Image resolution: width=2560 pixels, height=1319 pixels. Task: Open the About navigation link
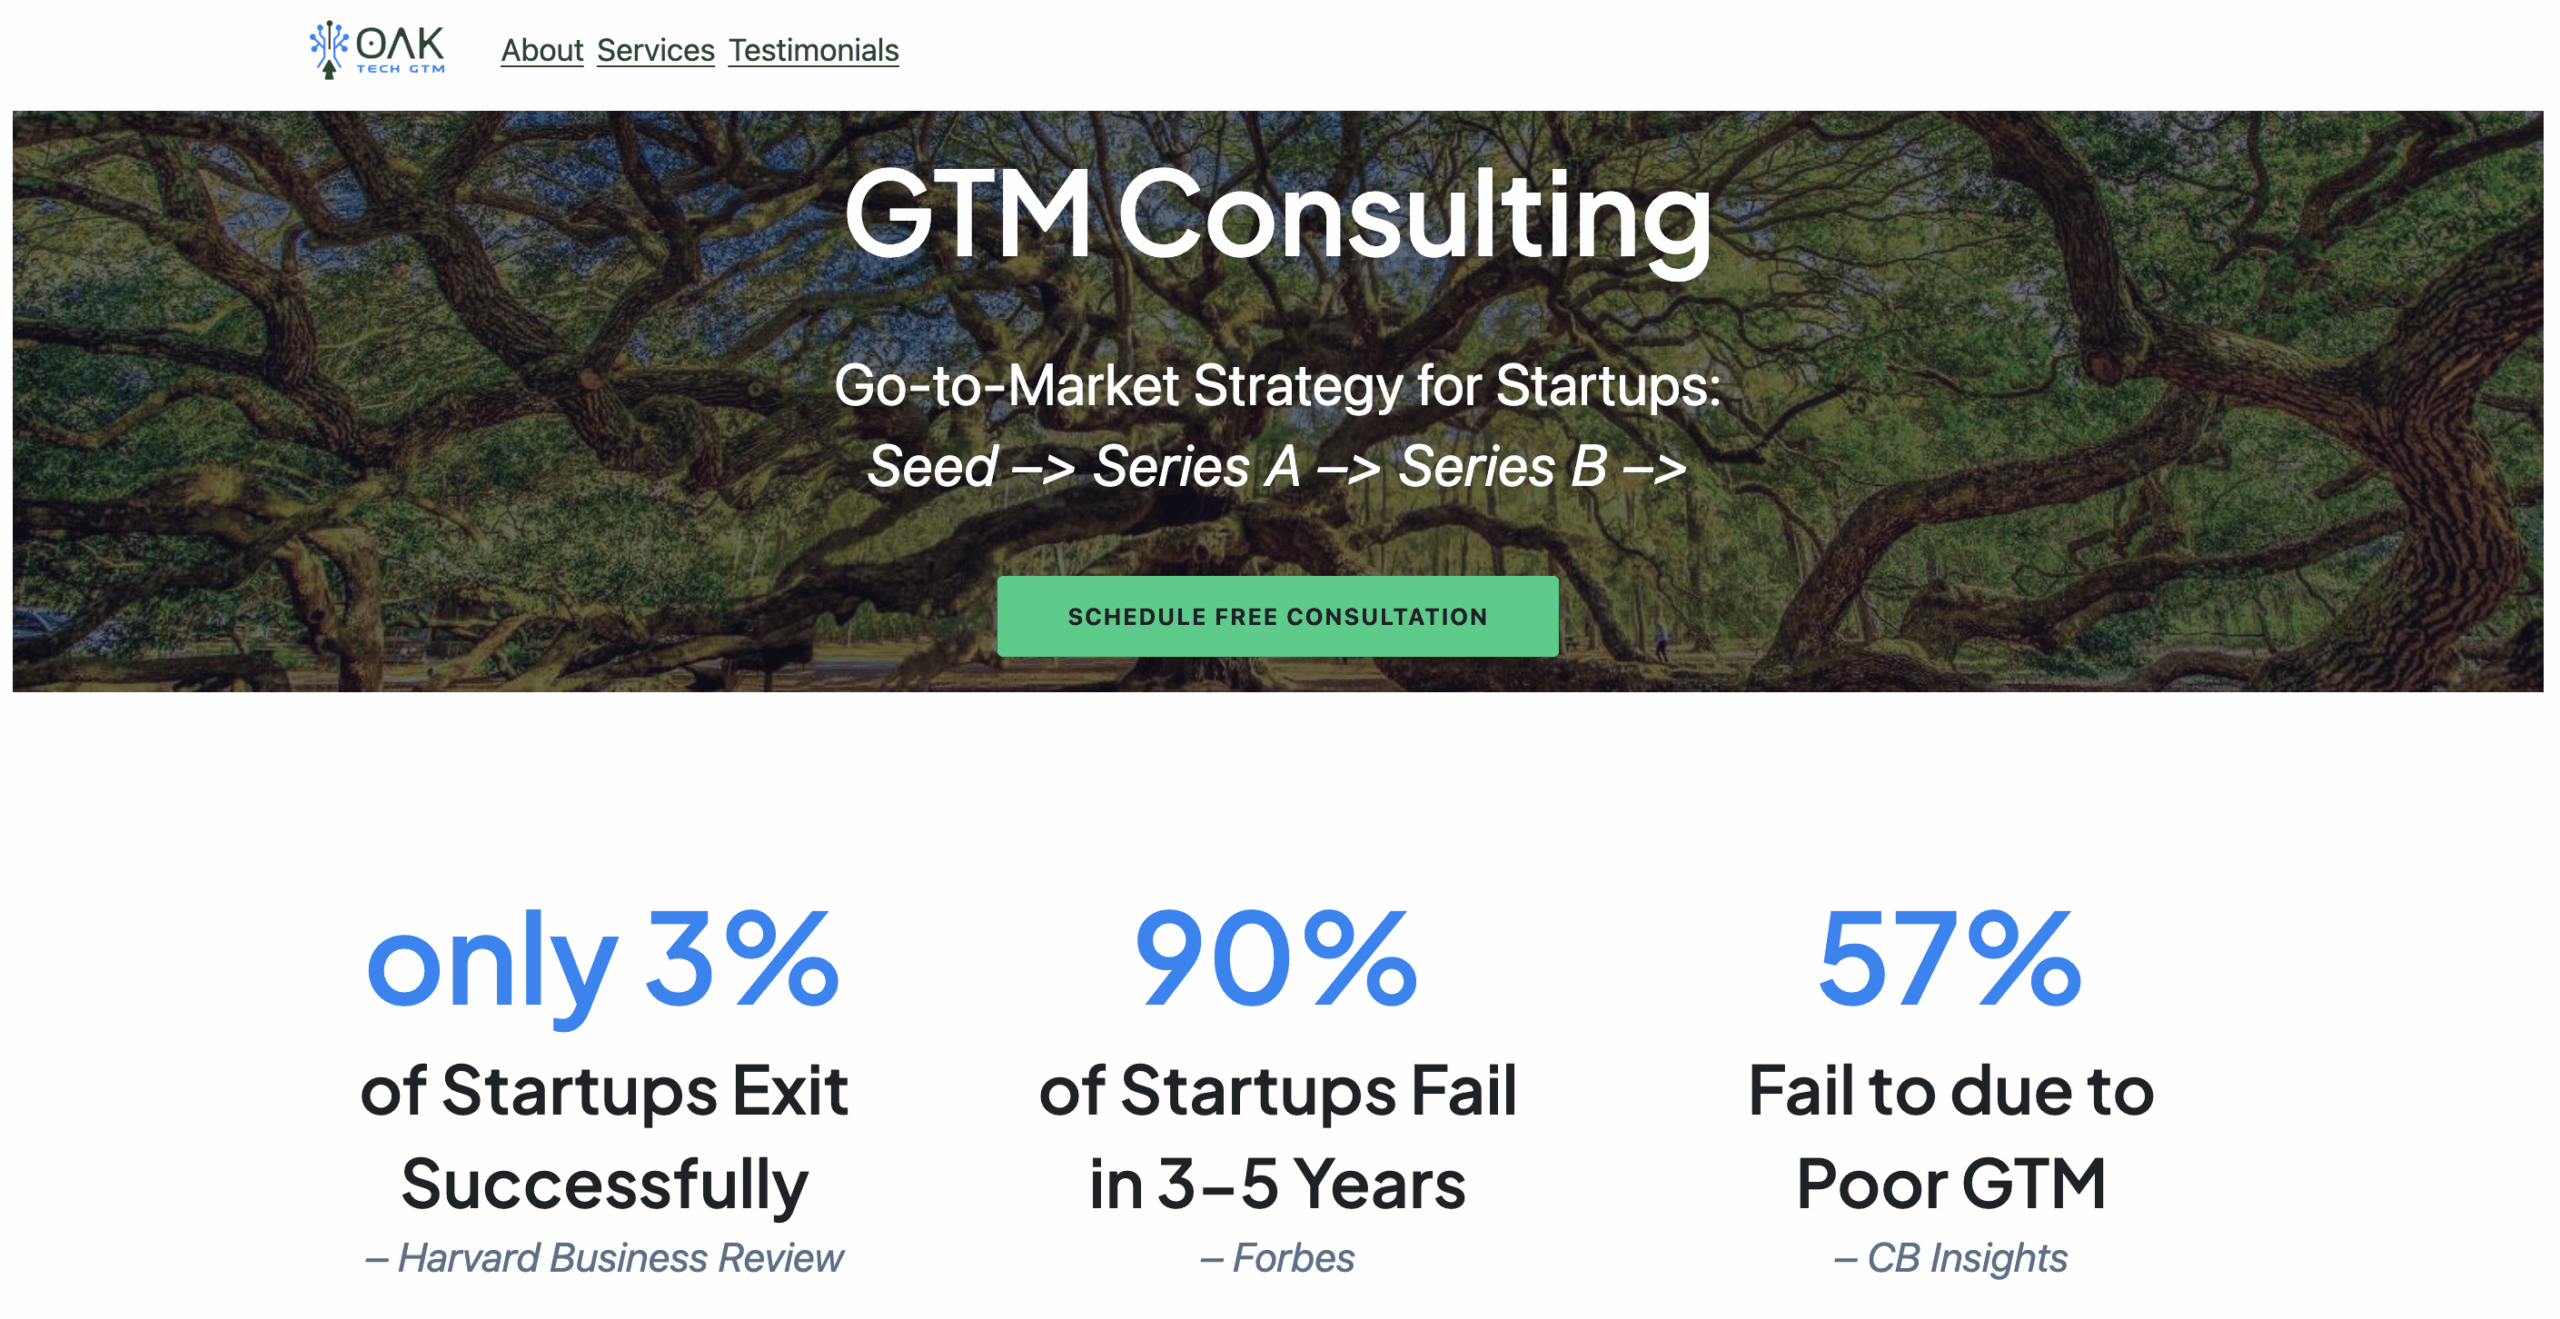[542, 50]
